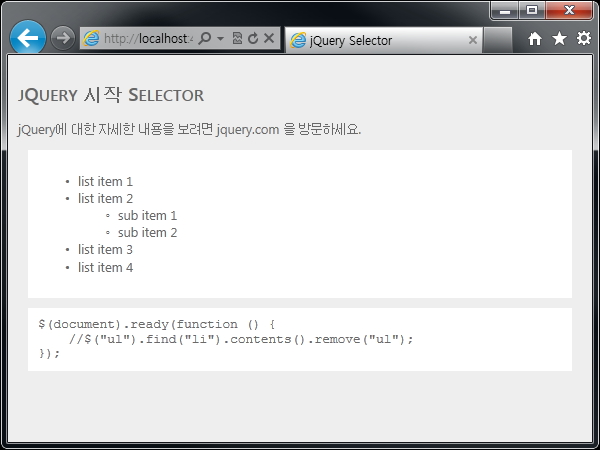Image resolution: width=600 pixels, height=450 pixels.
Task: Click 'list item 4' text
Action: click(105, 267)
